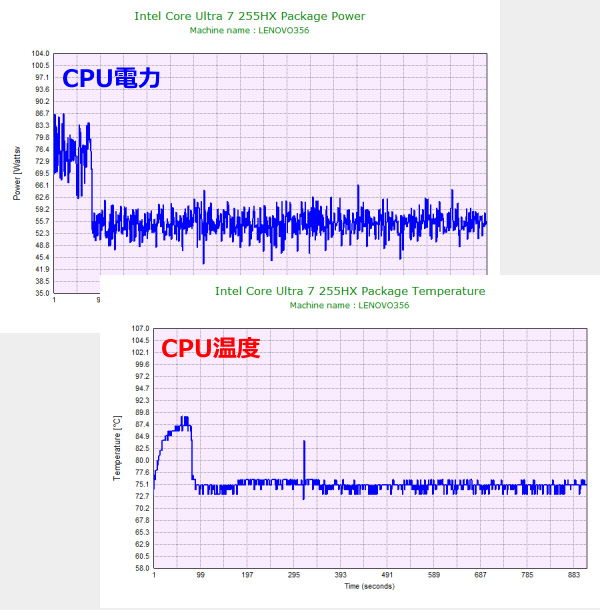This screenshot has width=600, height=610.
Task: Select the 99 second time marker
Action: tap(200, 576)
